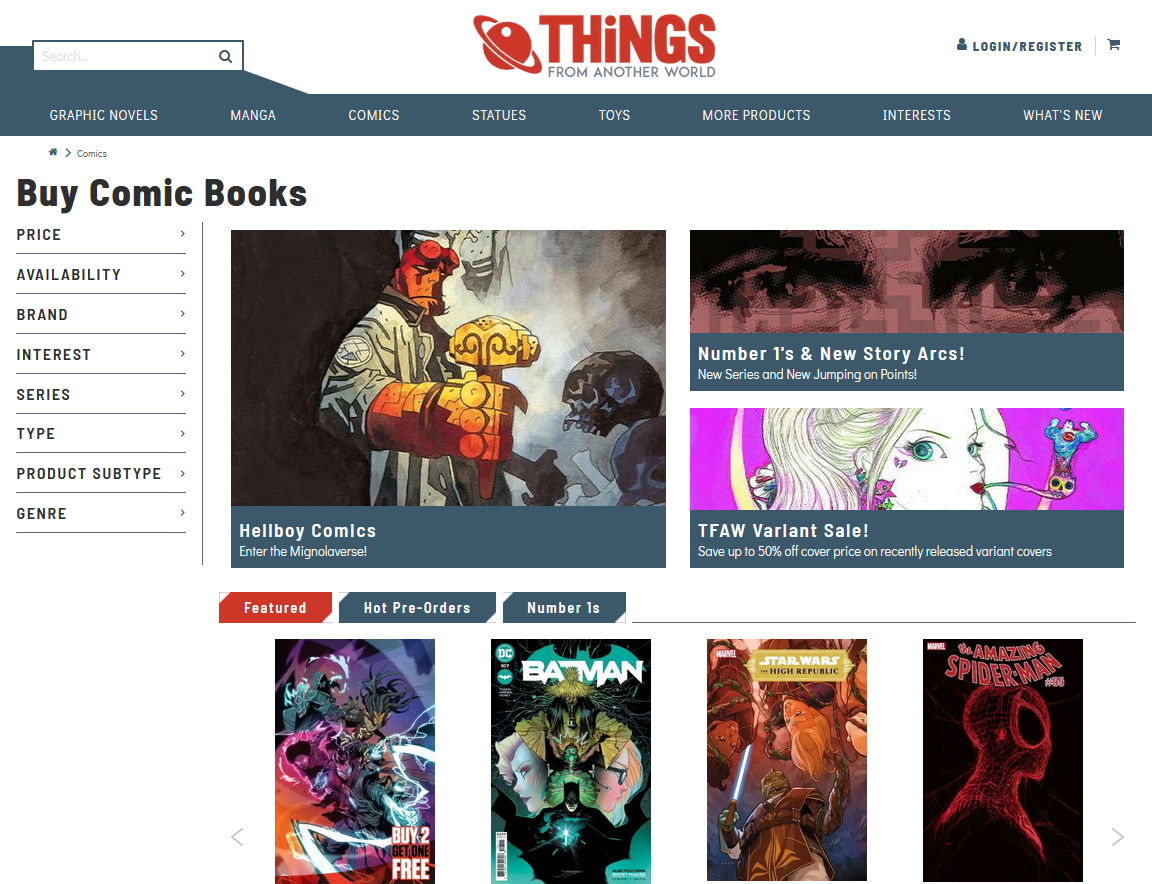Switch to the Number 1s tab
The height and width of the screenshot is (884, 1152).
click(564, 608)
